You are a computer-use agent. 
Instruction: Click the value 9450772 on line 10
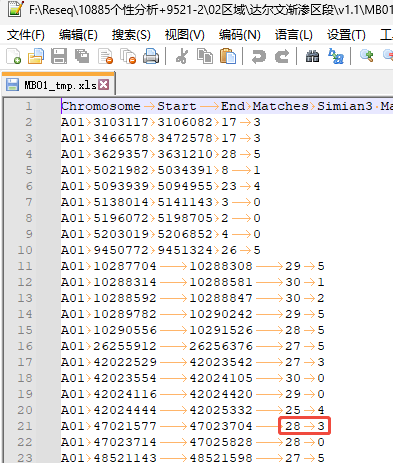pyautogui.click(x=121, y=250)
